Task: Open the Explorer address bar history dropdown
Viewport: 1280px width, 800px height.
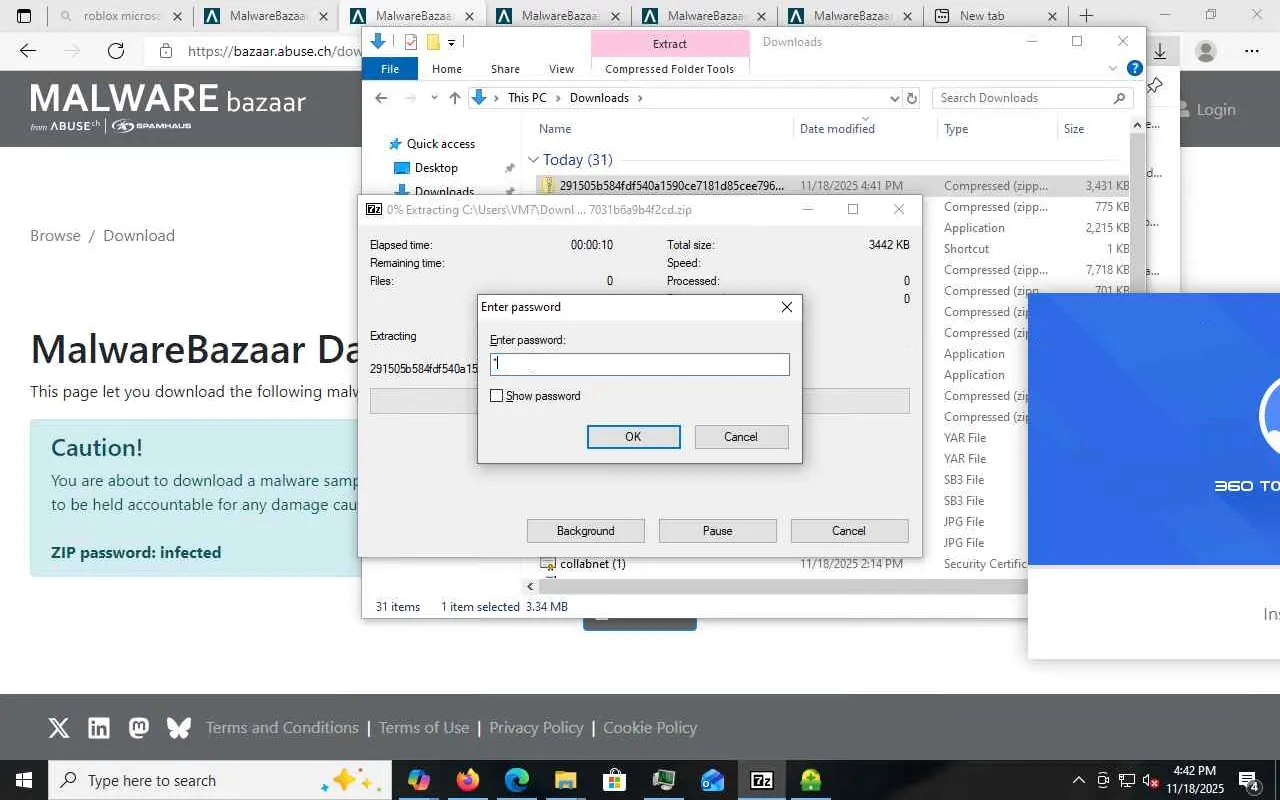Action: pos(894,98)
